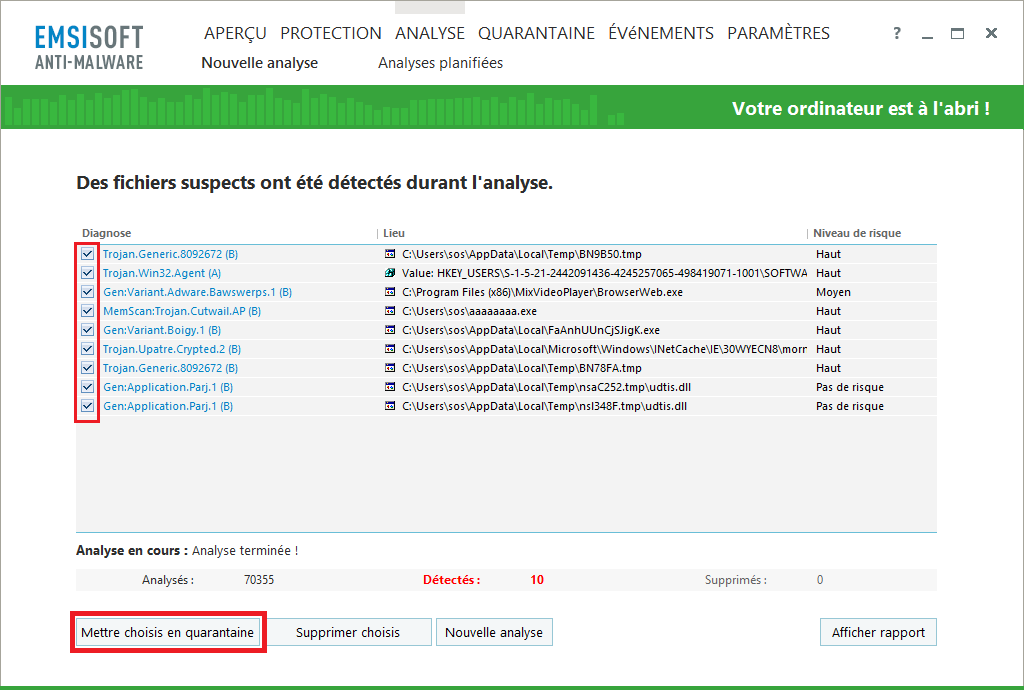Click the Emsisoft Anti-Malware logo
Image resolution: width=1024 pixels, height=690 pixels.
[89, 48]
